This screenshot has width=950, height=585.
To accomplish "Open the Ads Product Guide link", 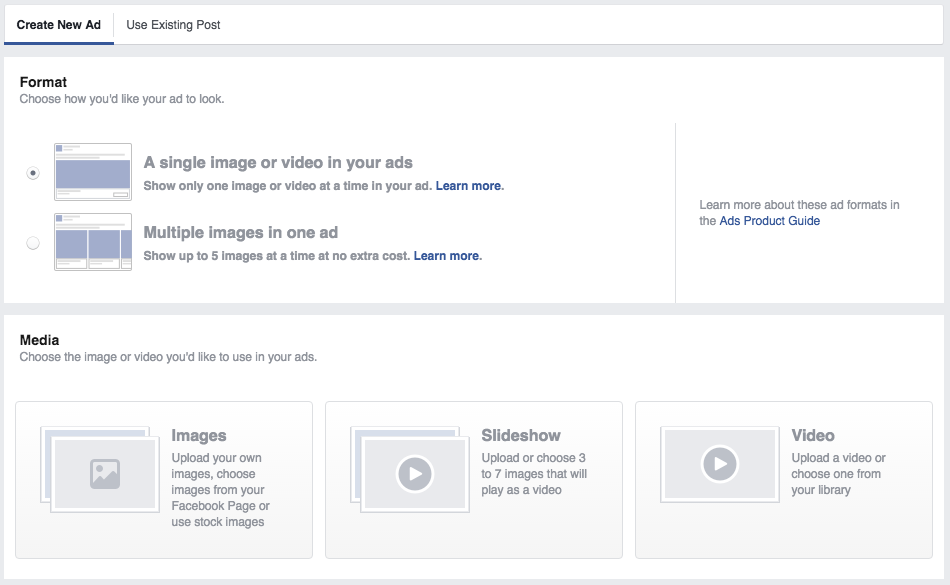I will 769,221.
